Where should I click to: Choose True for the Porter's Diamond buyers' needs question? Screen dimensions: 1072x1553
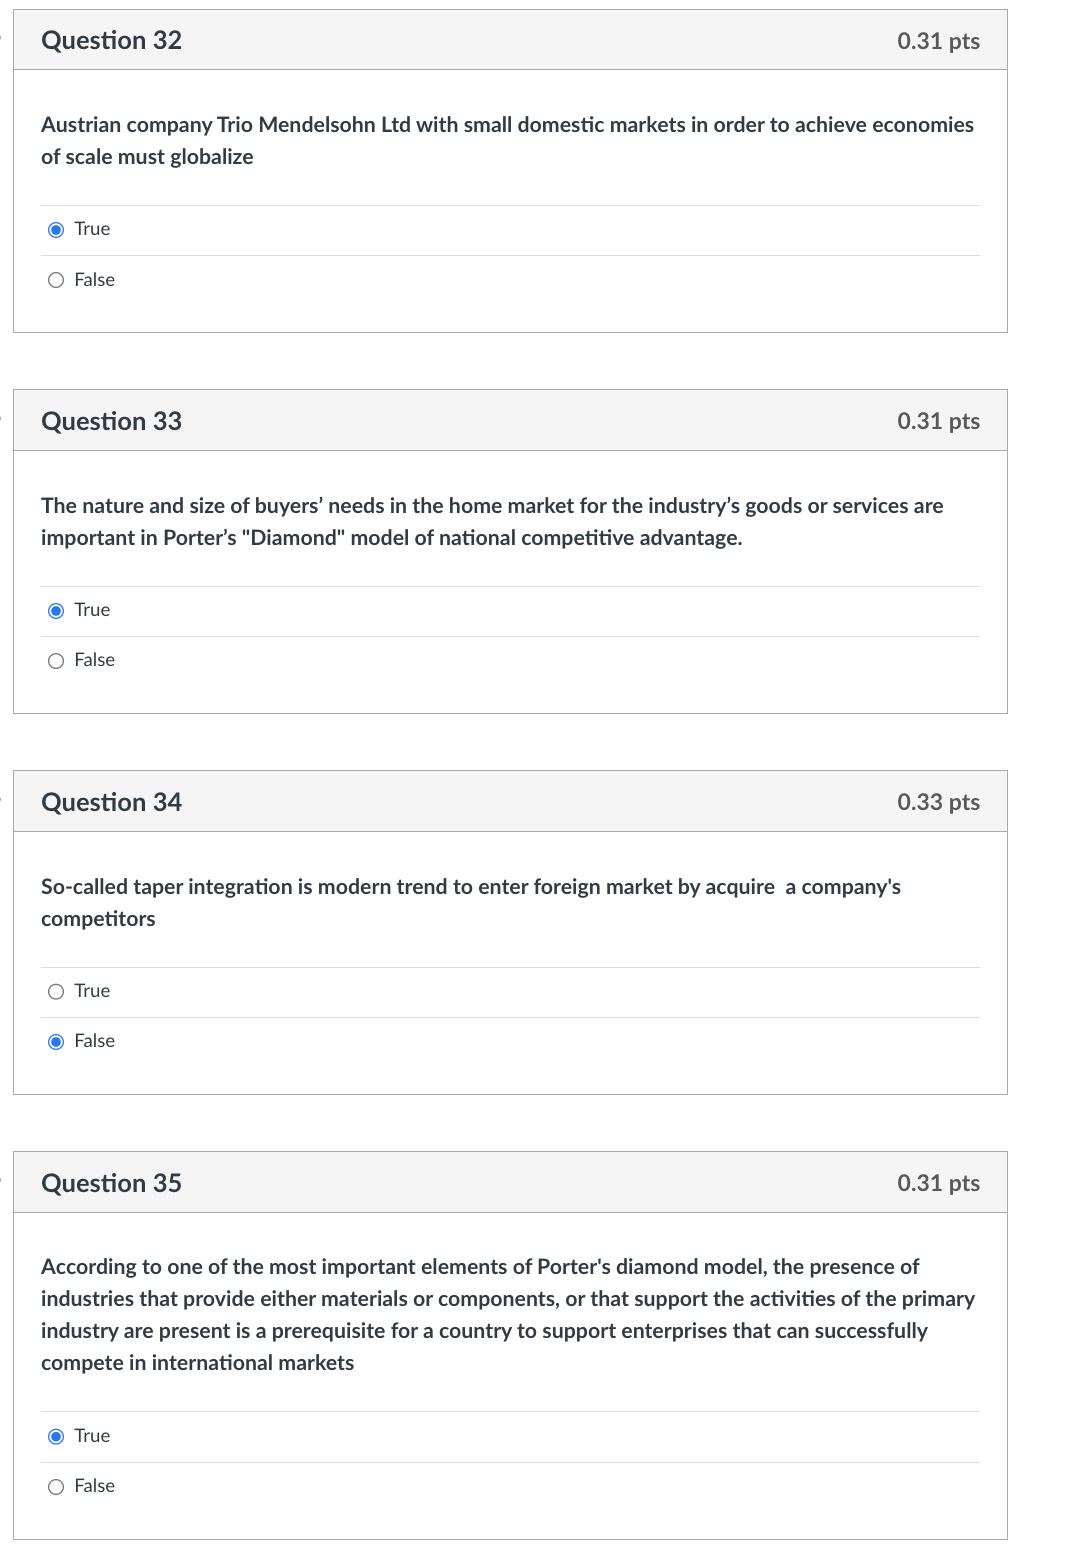click(x=56, y=611)
